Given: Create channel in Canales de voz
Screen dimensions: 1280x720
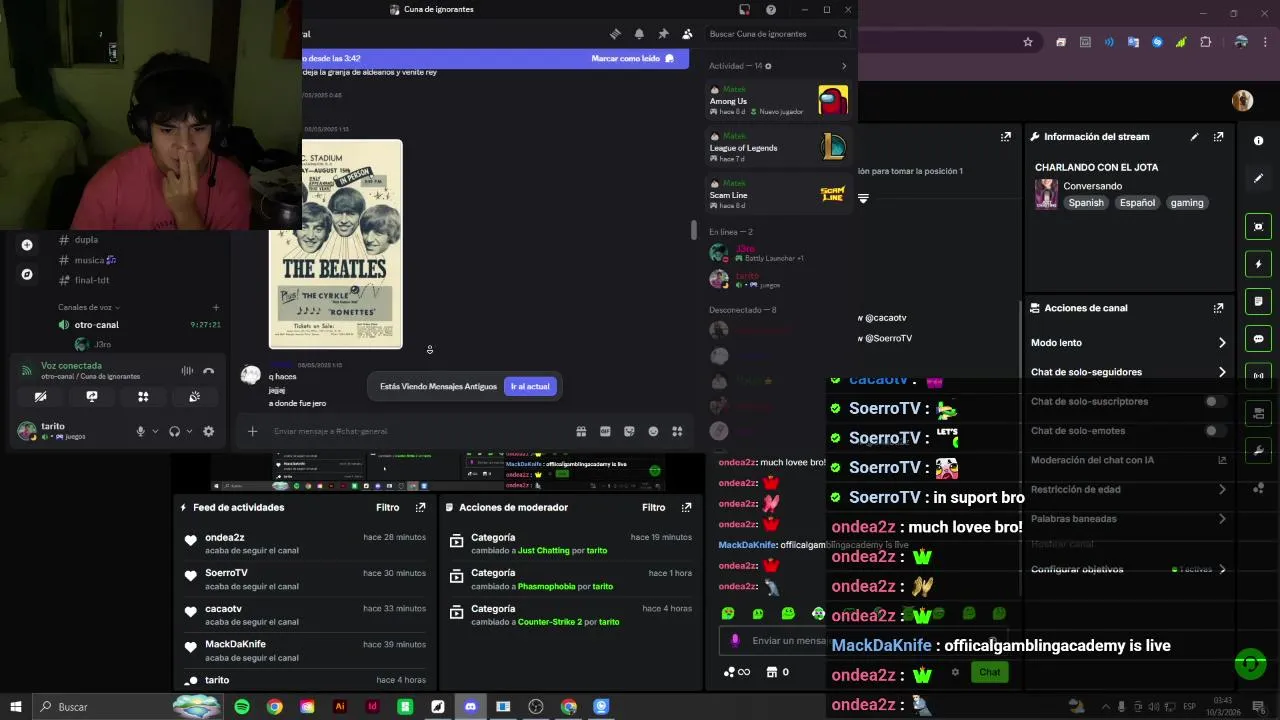Looking at the screenshot, I should (216, 307).
